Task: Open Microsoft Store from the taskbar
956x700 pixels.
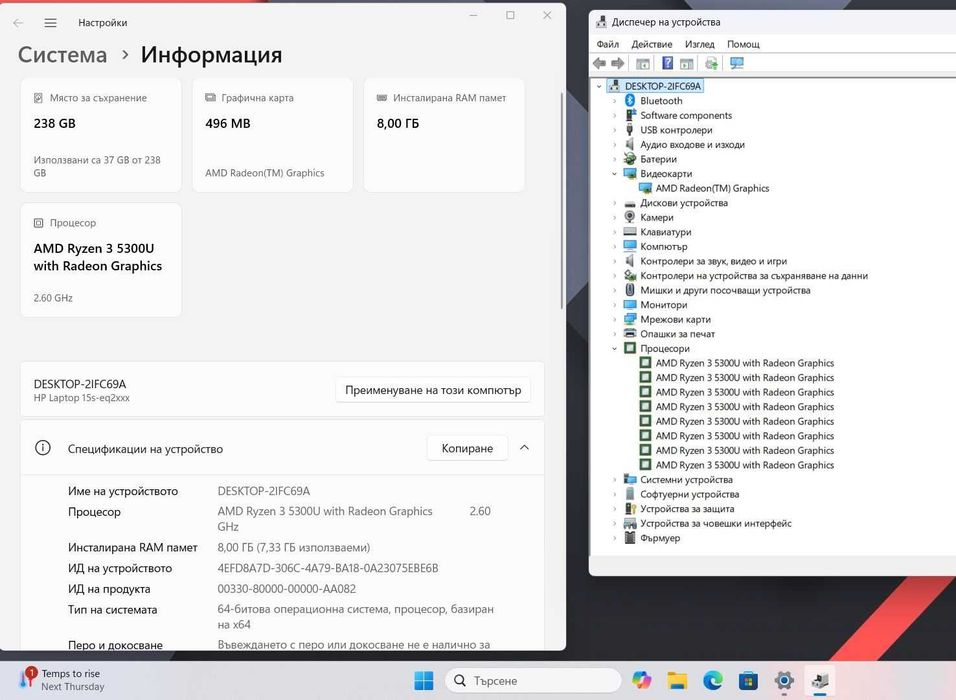Action: [748, 680]
